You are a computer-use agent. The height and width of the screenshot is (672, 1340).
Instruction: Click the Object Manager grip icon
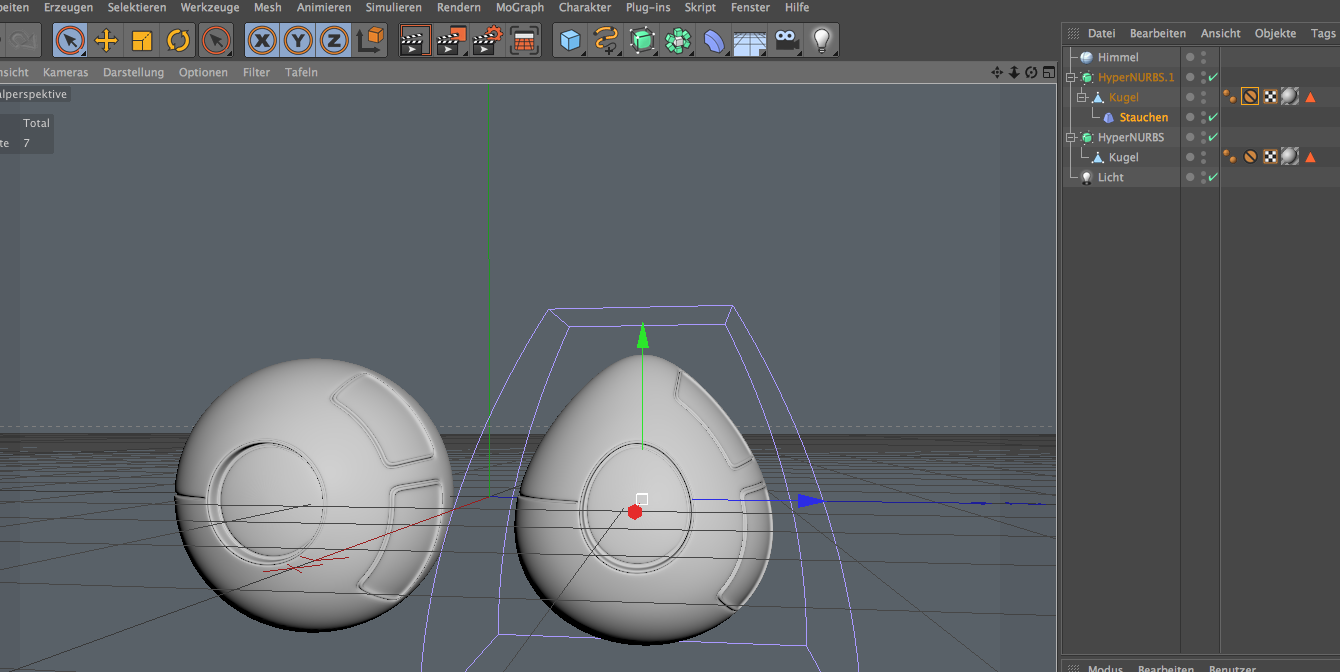1074,33
